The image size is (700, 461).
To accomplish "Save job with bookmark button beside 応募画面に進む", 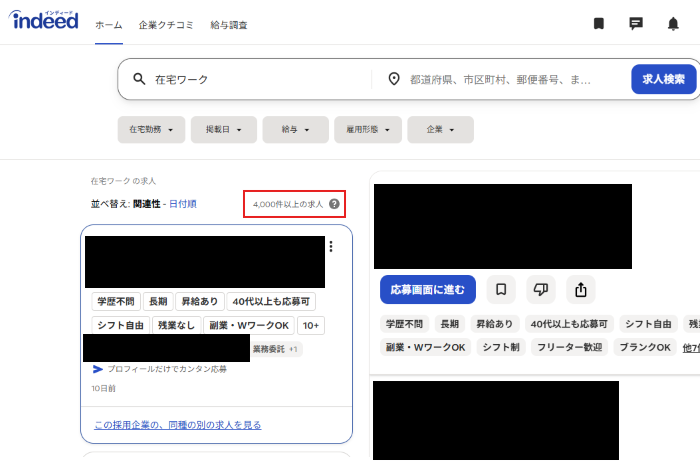I will click(501, 290).
